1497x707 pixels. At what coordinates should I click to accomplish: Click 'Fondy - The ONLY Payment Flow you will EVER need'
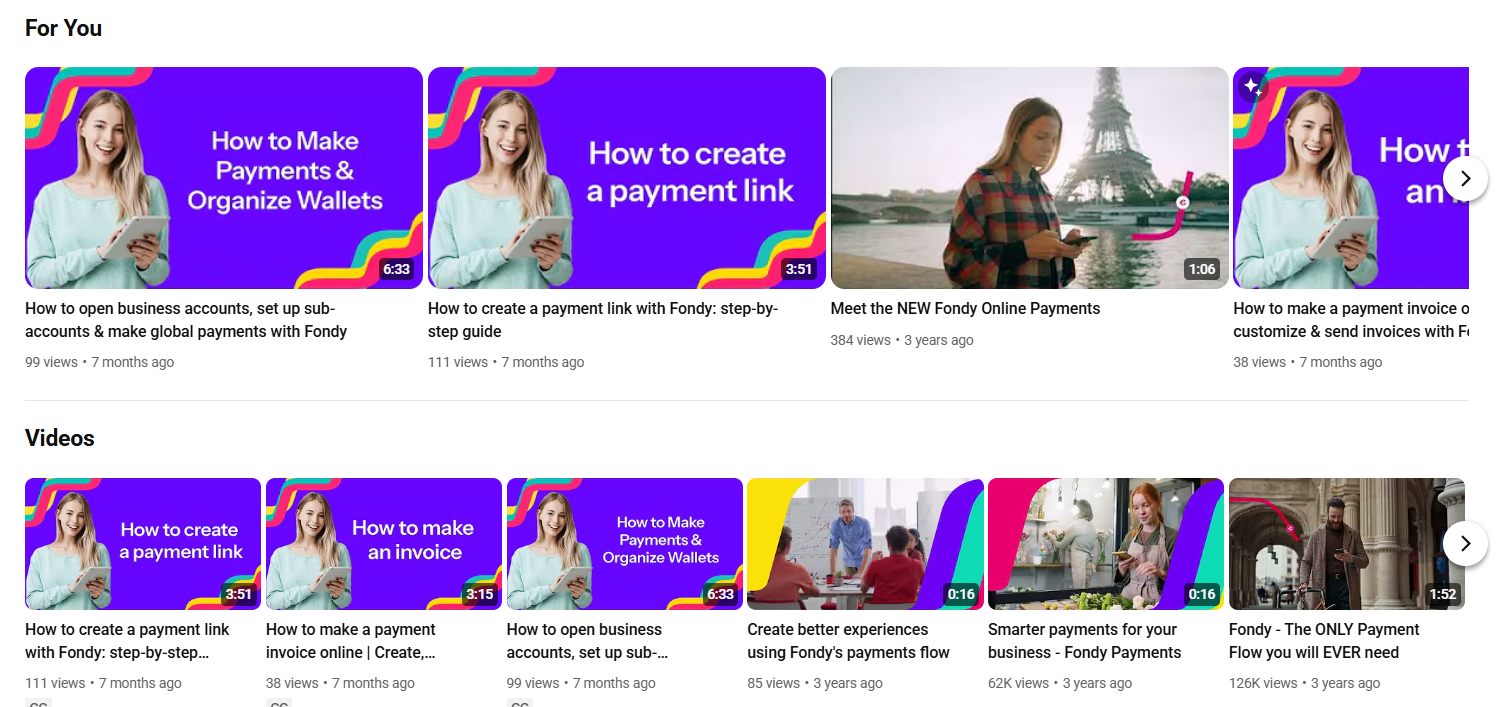click(x=1323, y=641)
